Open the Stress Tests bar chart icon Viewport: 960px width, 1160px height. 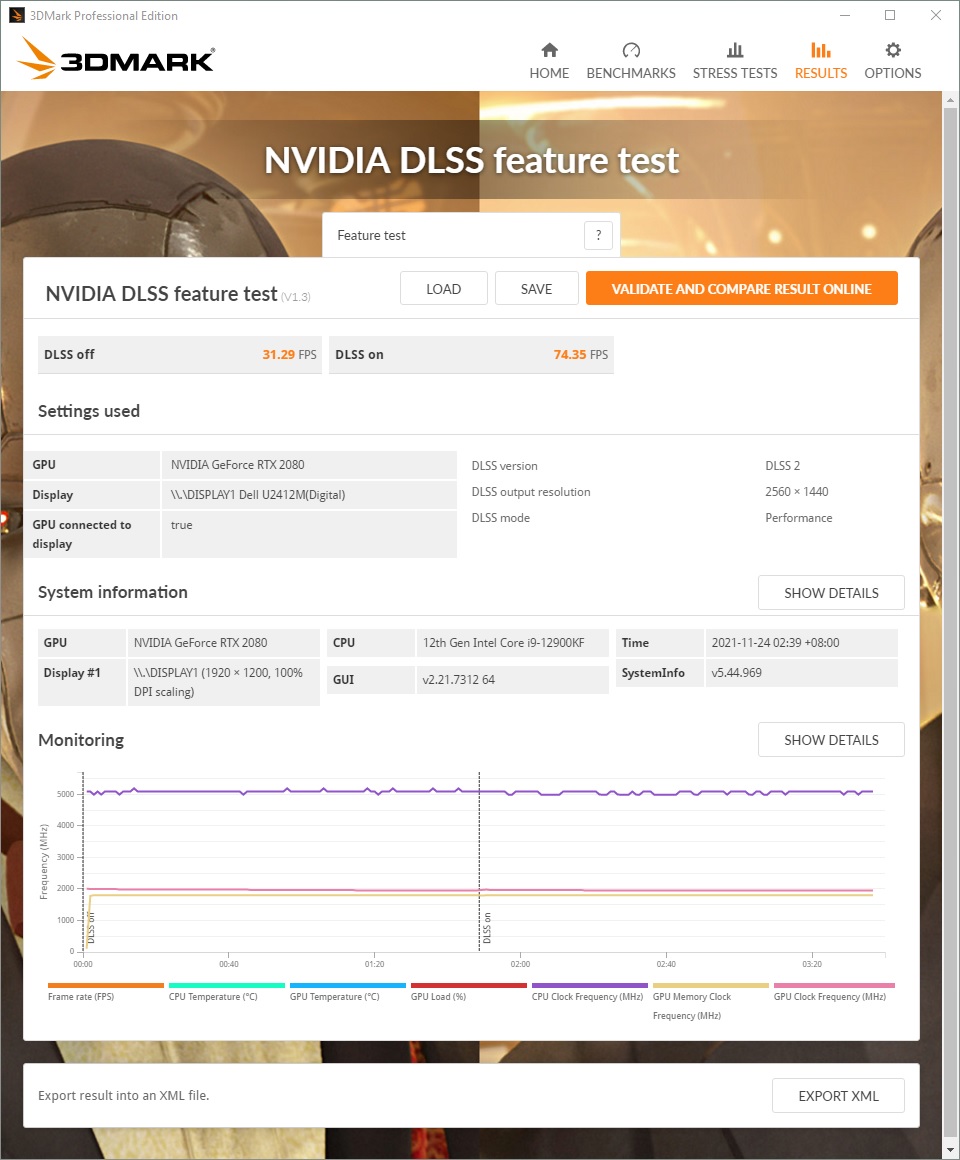[735, 50]
